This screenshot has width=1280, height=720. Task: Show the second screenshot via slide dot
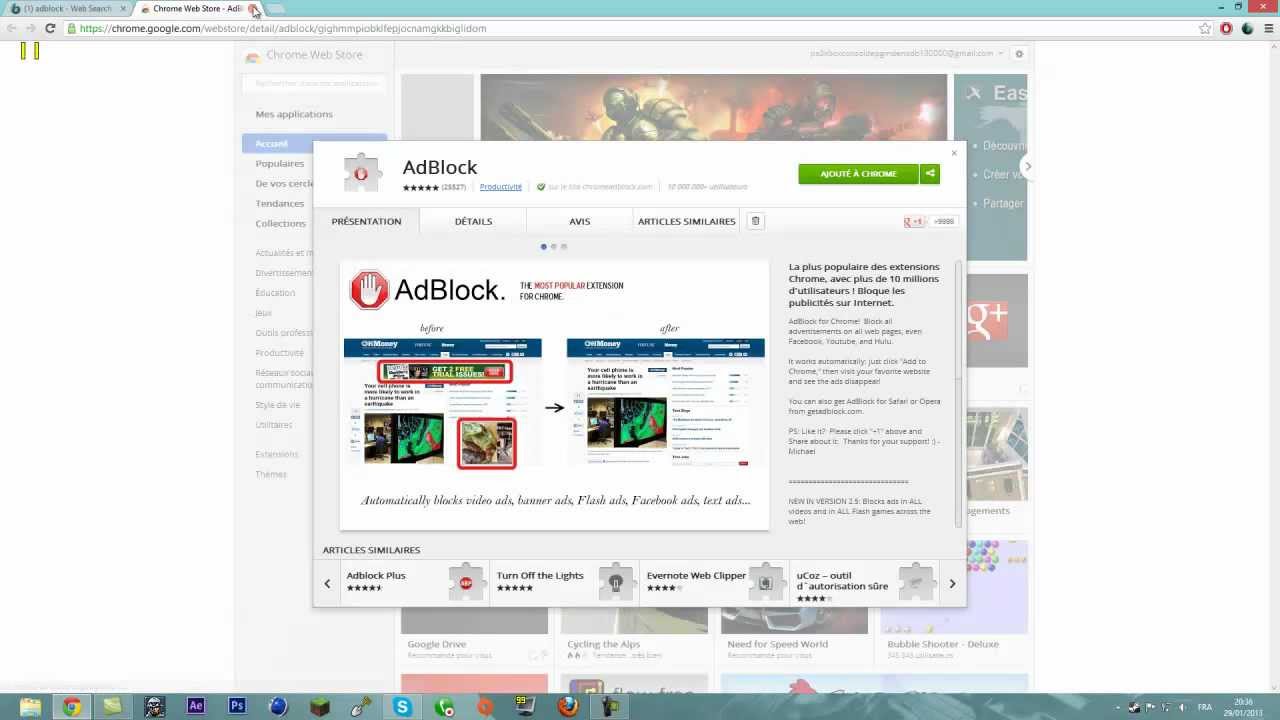(554, 246)
